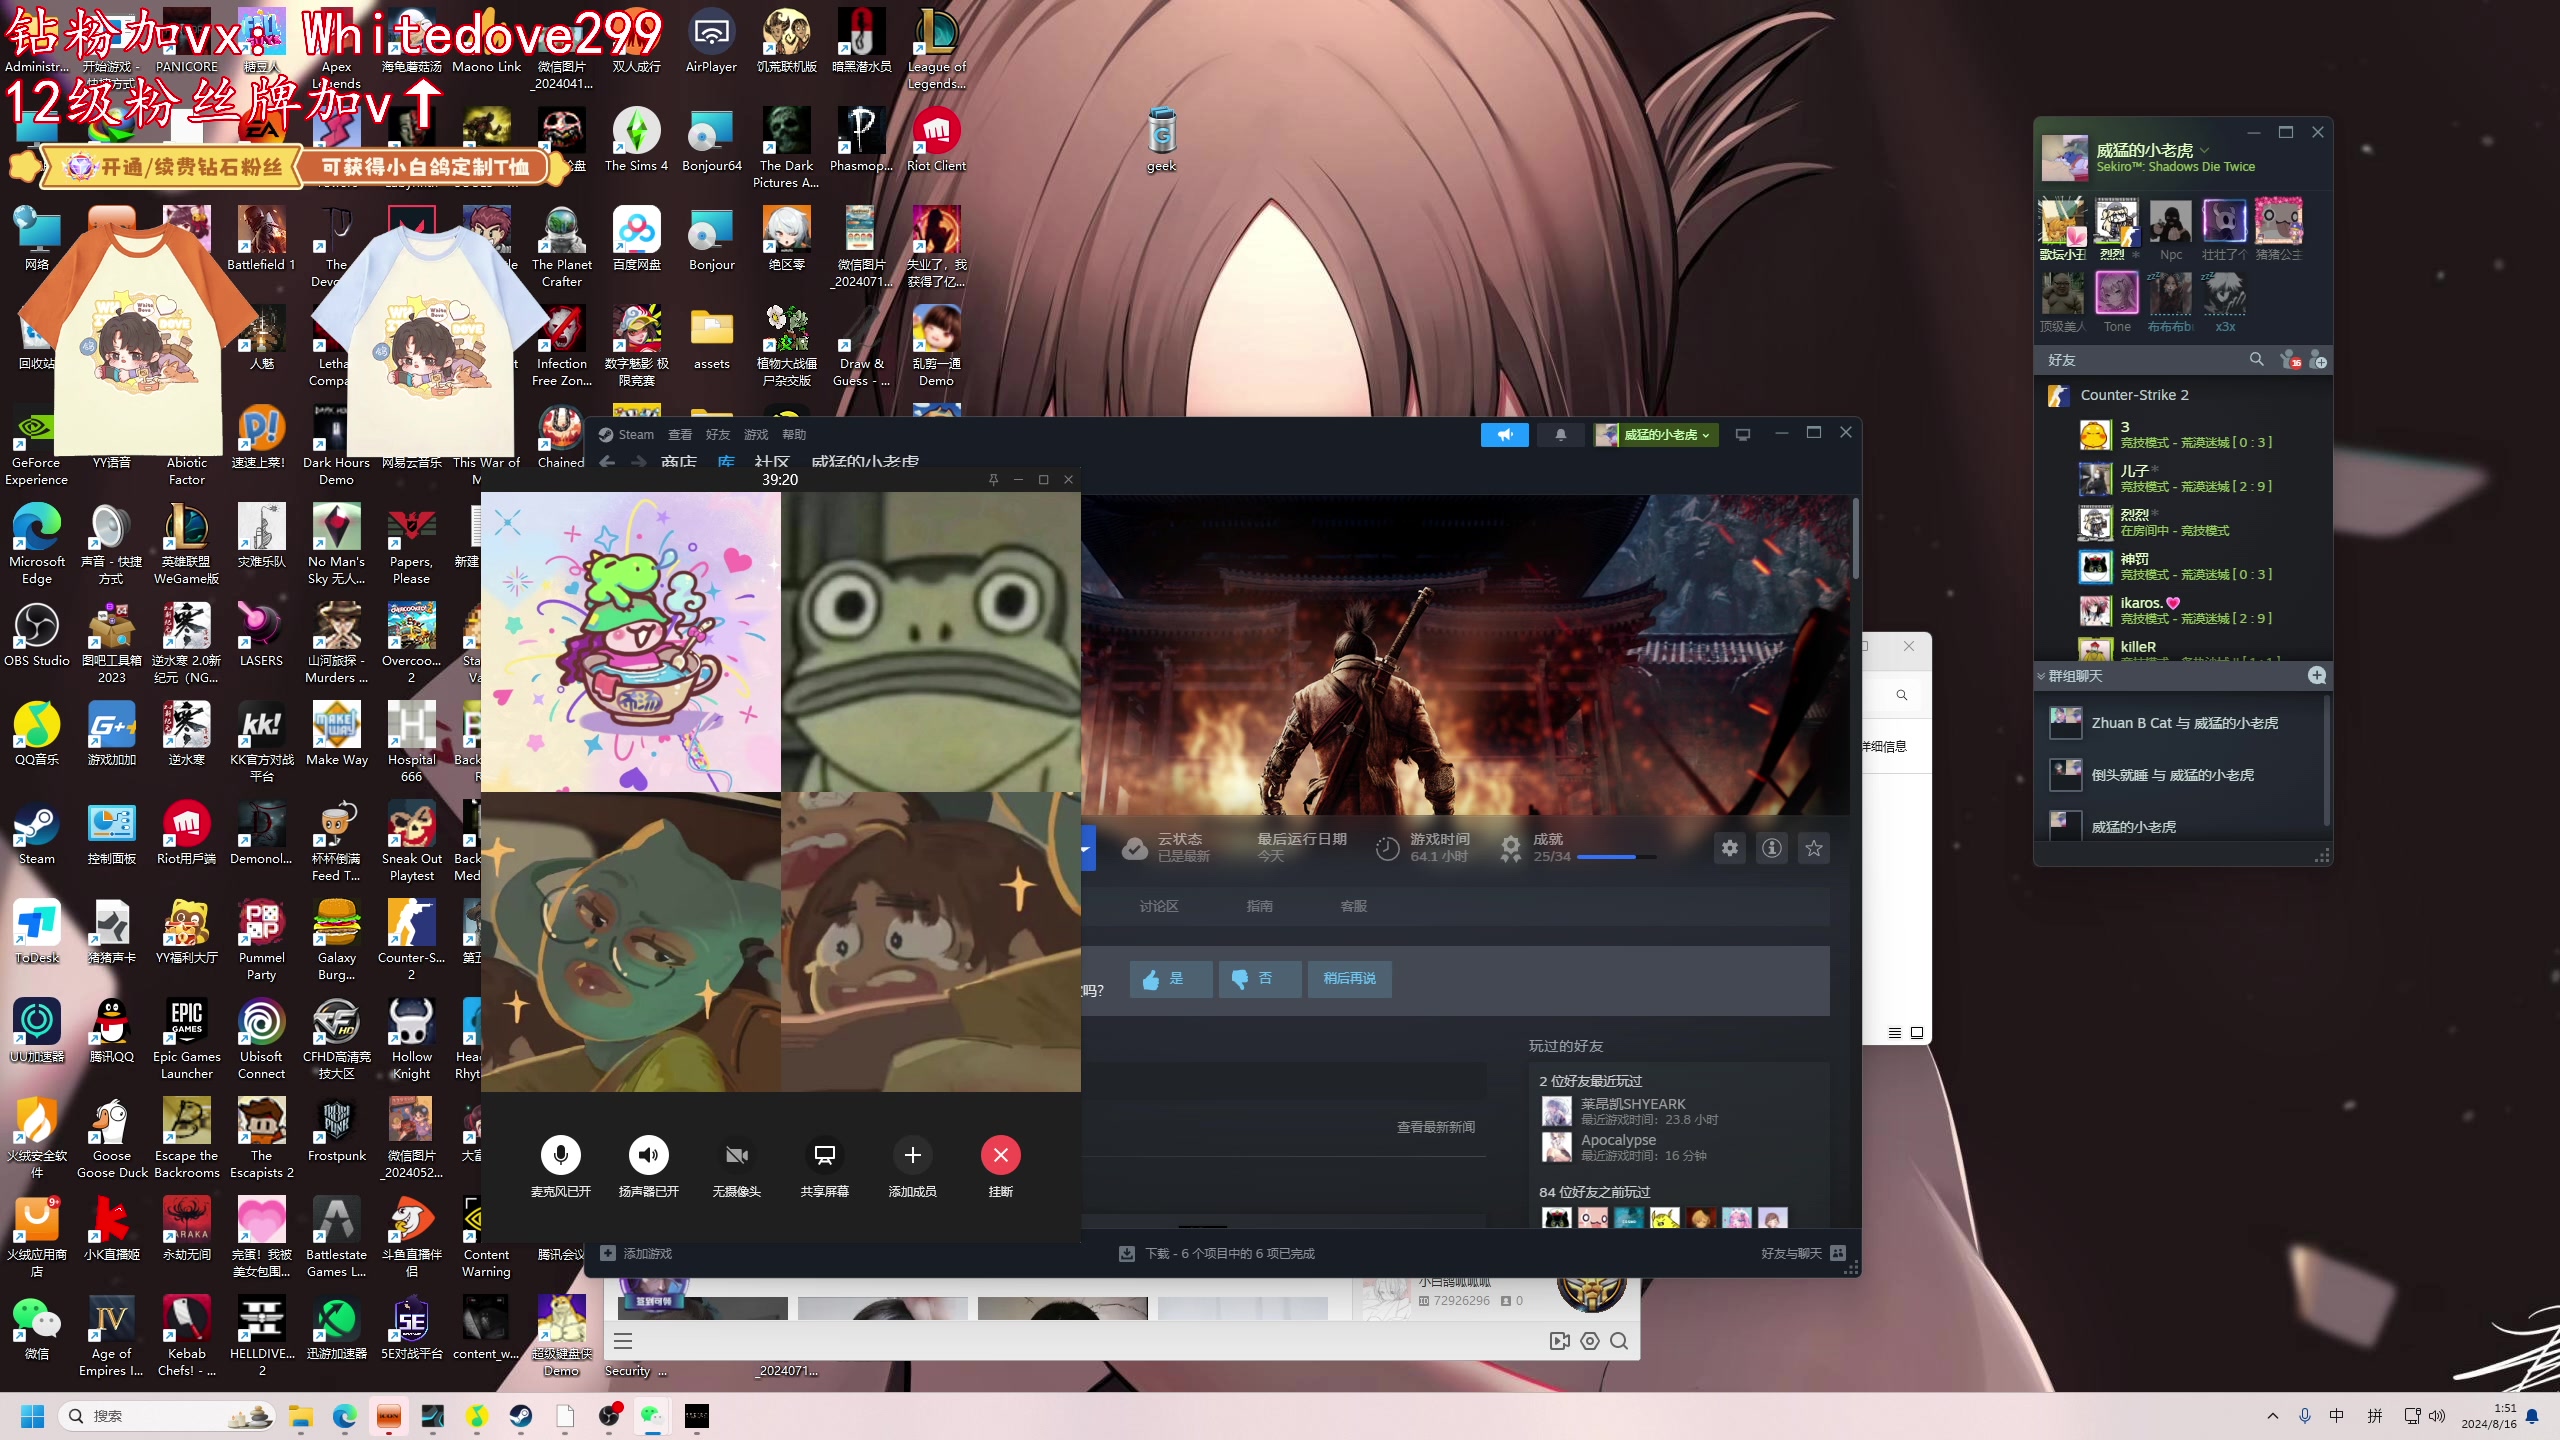Open the 好友 menu in Steam
Screen dimensions: 2560x1440
pos(718,435)
